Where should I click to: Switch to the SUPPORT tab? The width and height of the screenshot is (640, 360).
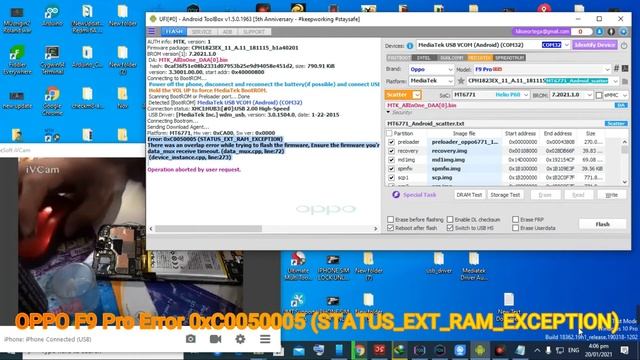tap(254, 31)
